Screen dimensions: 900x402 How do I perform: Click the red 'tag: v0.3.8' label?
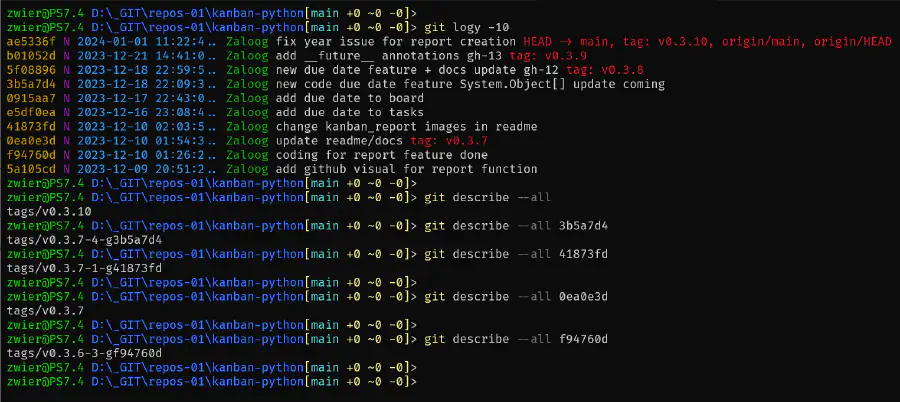(604, 70)
